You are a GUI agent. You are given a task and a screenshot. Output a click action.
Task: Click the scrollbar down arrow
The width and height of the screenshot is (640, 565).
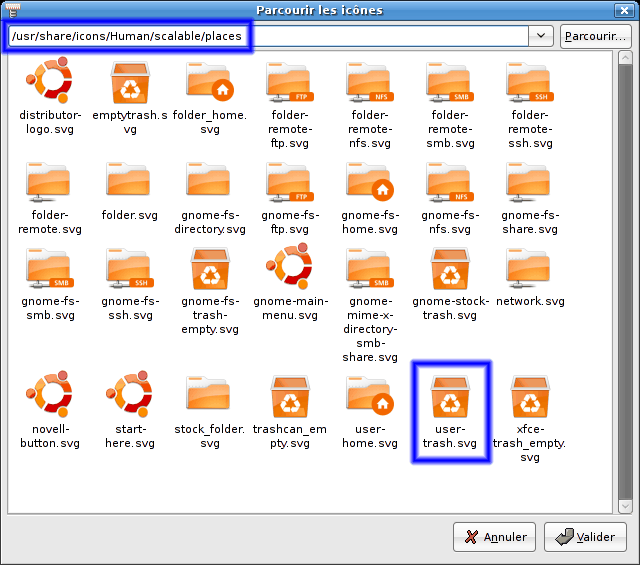pyautogui.click(x=625, y=507)
